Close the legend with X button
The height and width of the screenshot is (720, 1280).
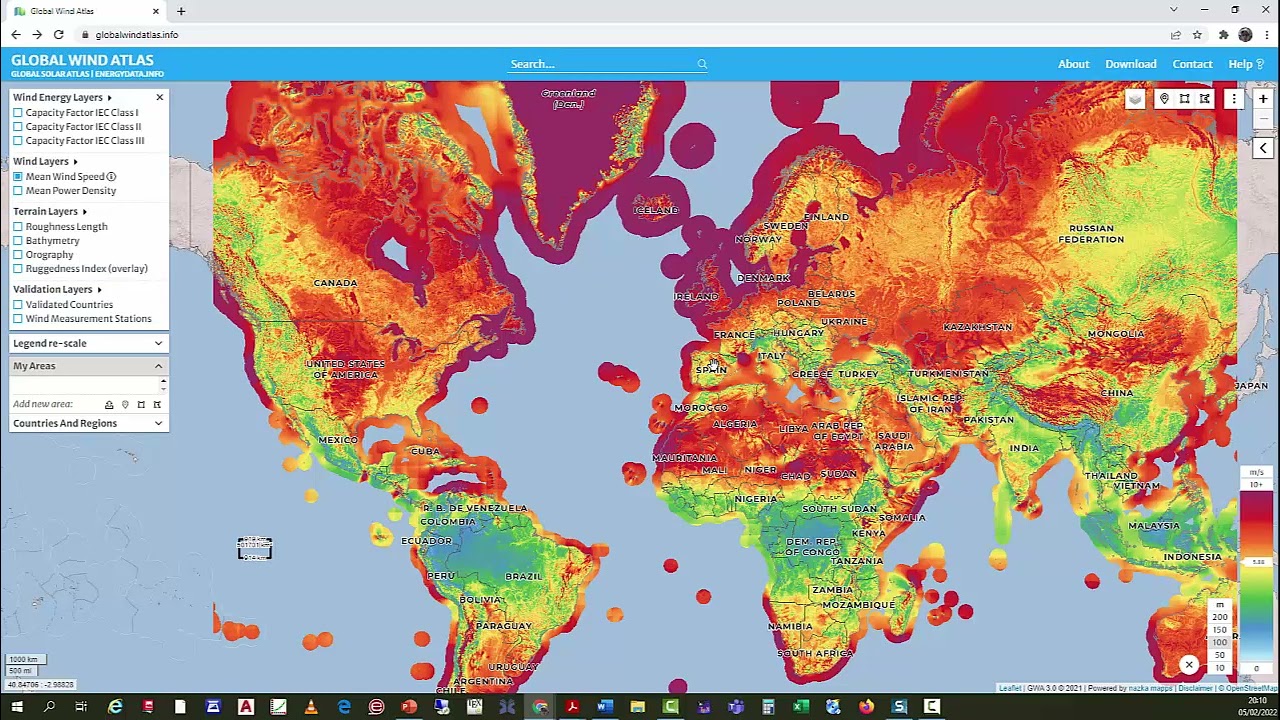(1189, 665)
